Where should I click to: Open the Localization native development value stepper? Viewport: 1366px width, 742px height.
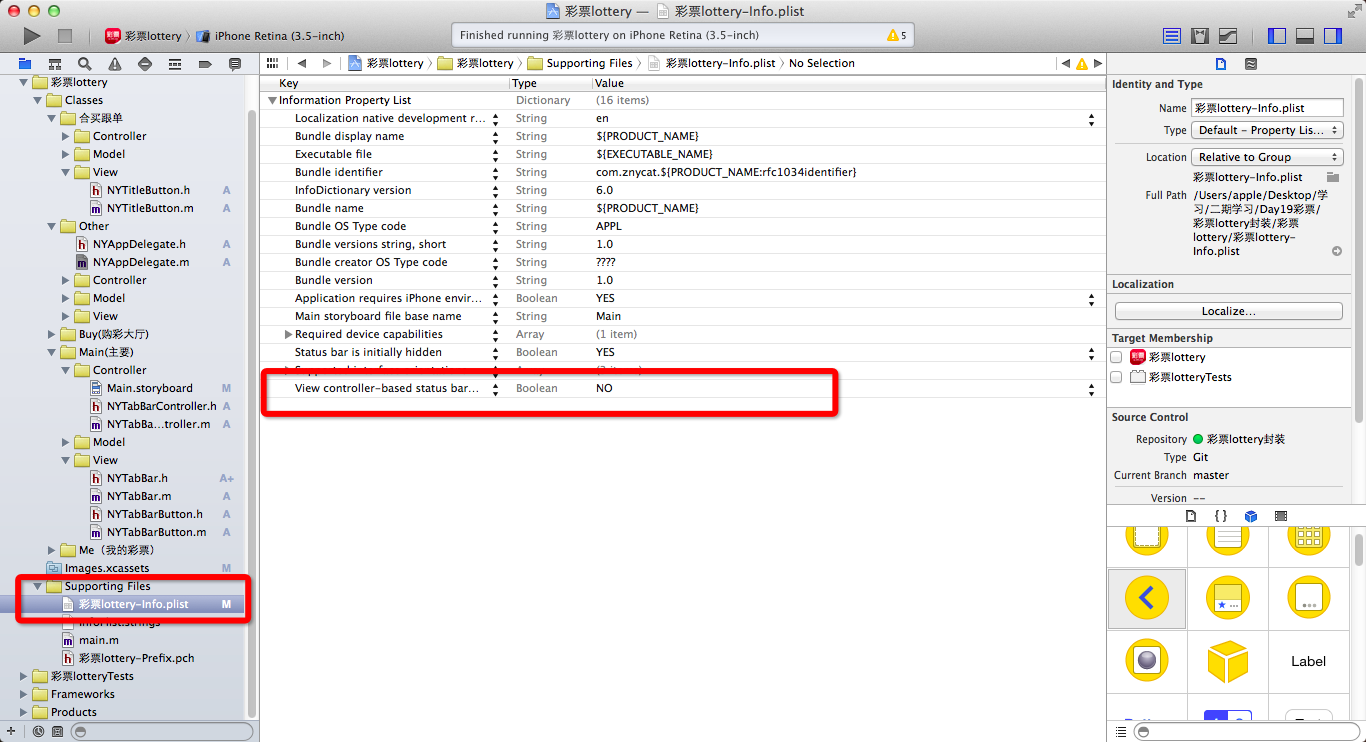tap(1091, 118)
